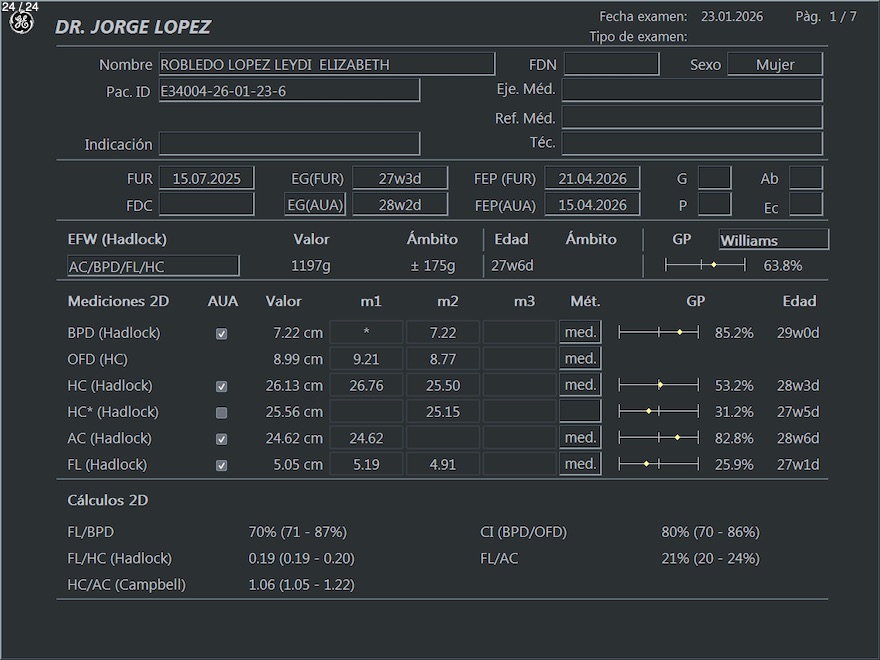Uncheck the HC (Hadlock) AUA checkbox
This screenshot has height=660, width=880.
[x=222, y=387]
